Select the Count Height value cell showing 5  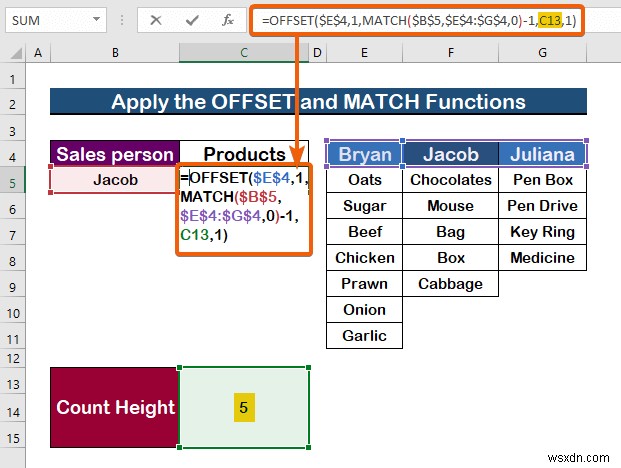244,407
